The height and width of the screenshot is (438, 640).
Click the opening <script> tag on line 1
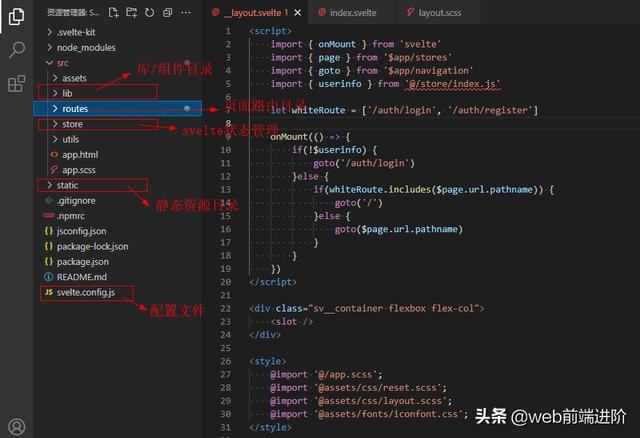[271, 31]
